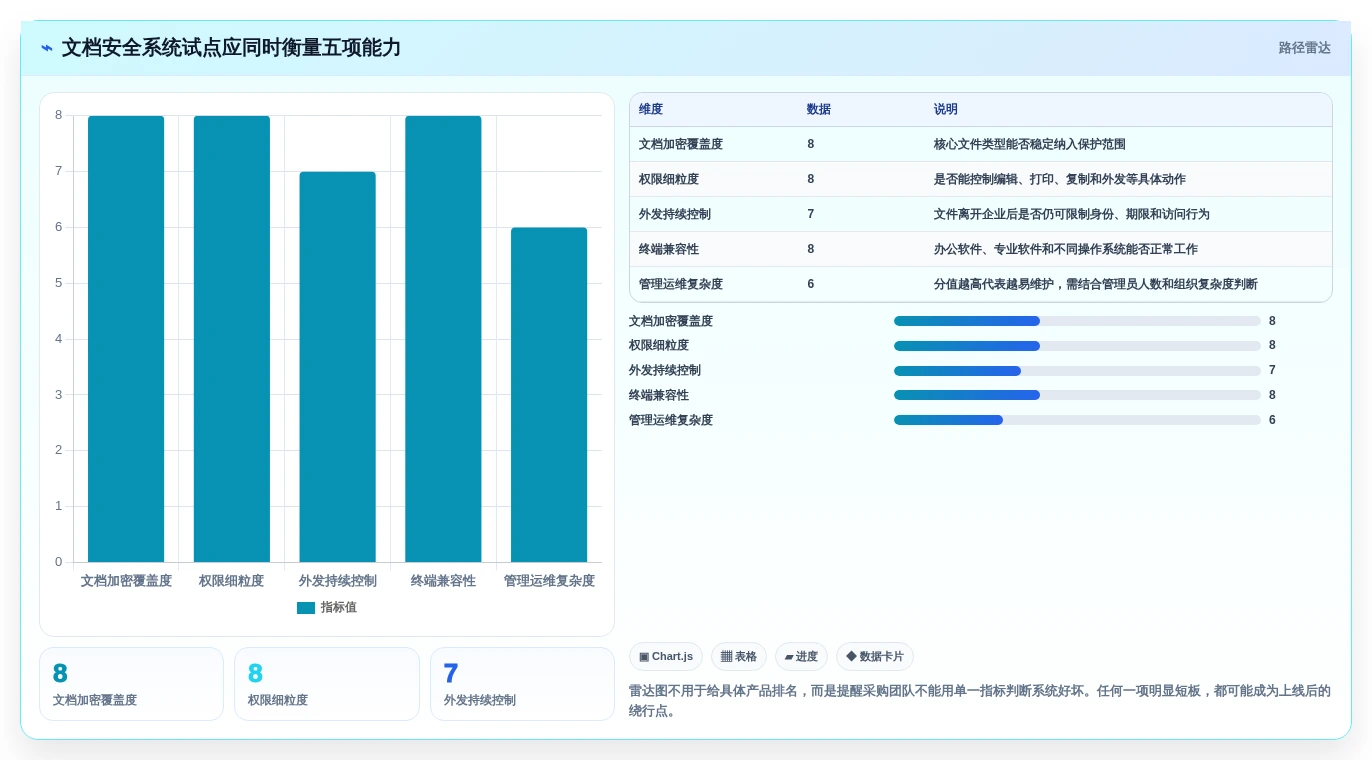Viewport: 1372px width, 760px height.
Task: Click x-axis label 终端兼容性
Action: pos(443,581)
